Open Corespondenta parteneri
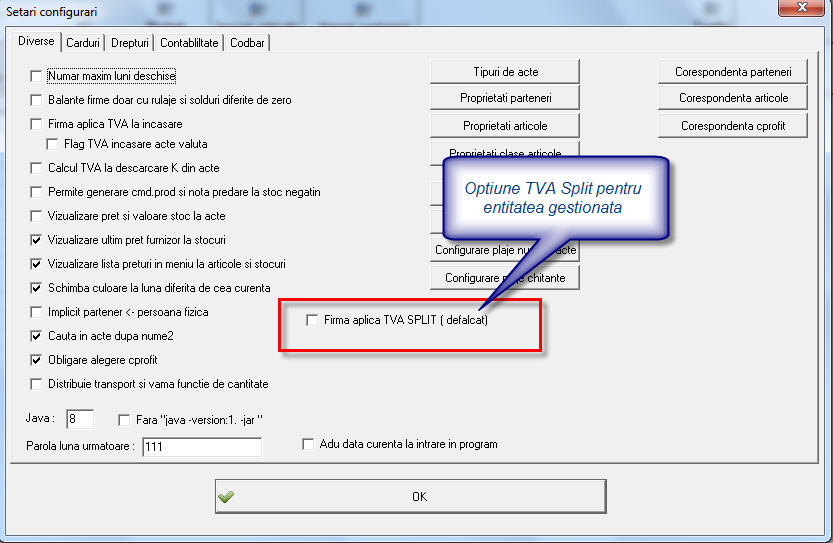 (x=733, y=72)
